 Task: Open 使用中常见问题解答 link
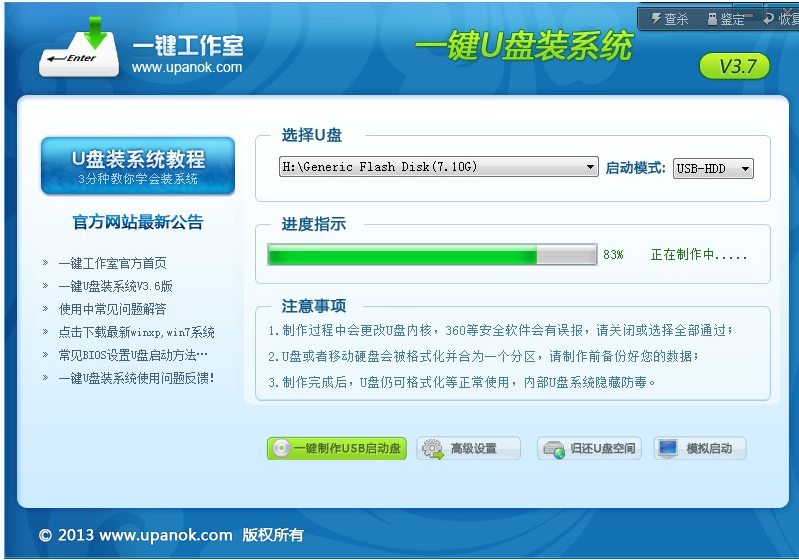pyautogui.click(x=112, y=309)
